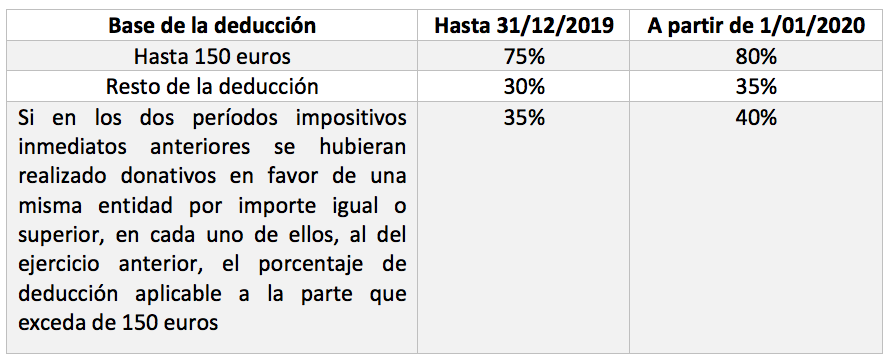Click the word 'superior,' in the long cell
Screen dimensions: 892x361
[59, 236]
